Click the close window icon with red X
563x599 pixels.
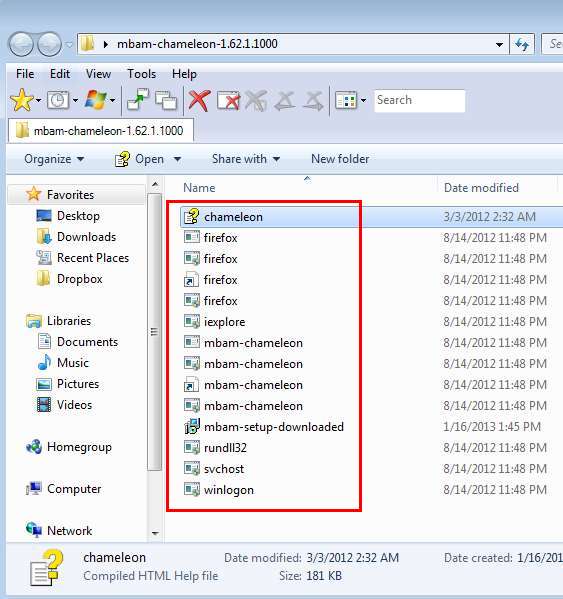pos(228,100)
